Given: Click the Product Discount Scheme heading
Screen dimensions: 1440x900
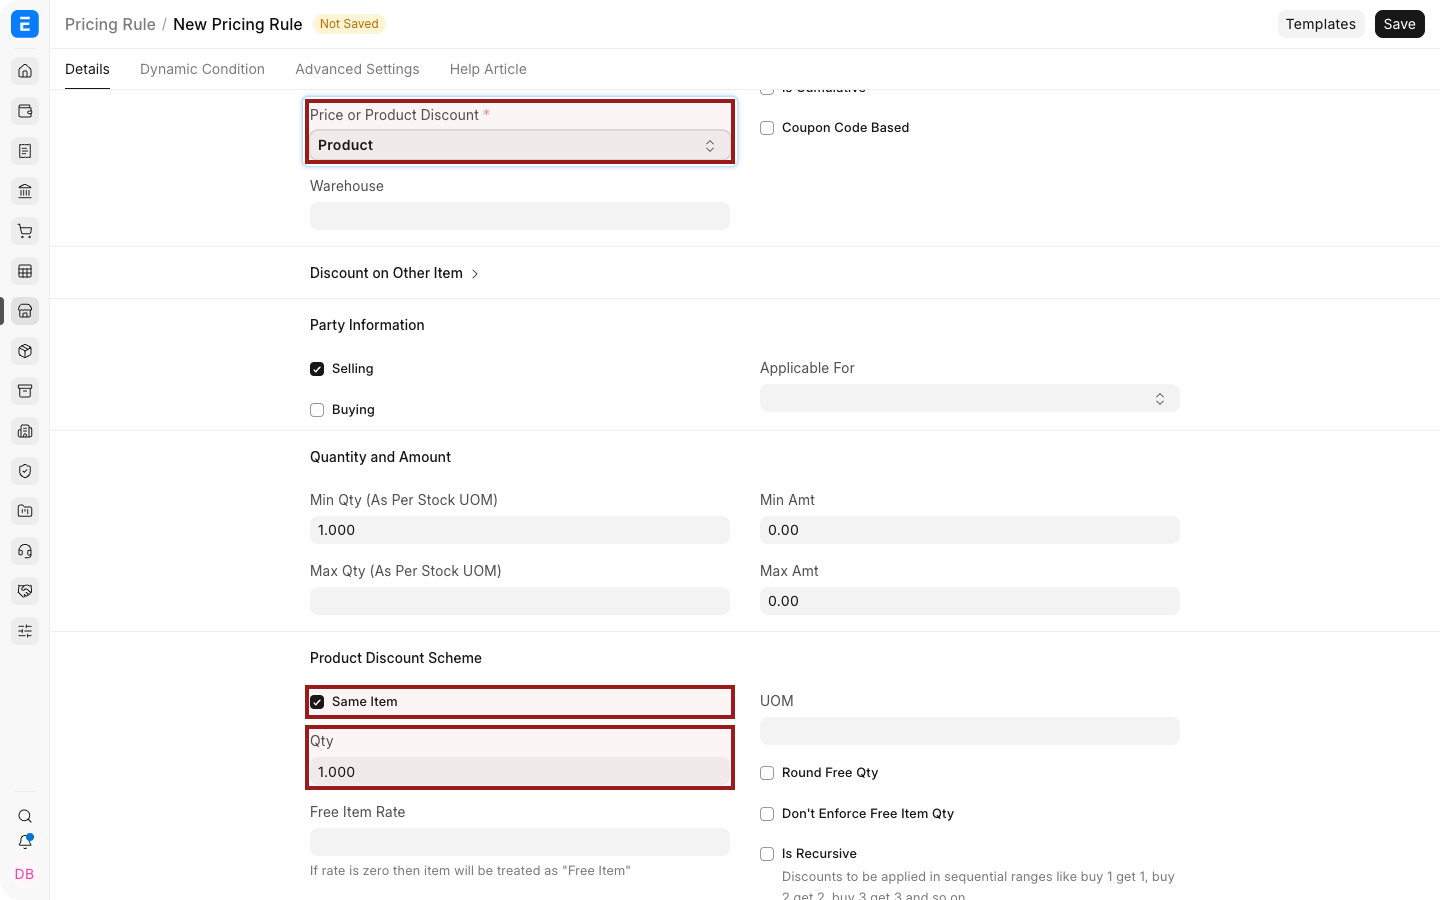Looking at the screenshot, I should (396, 658).
